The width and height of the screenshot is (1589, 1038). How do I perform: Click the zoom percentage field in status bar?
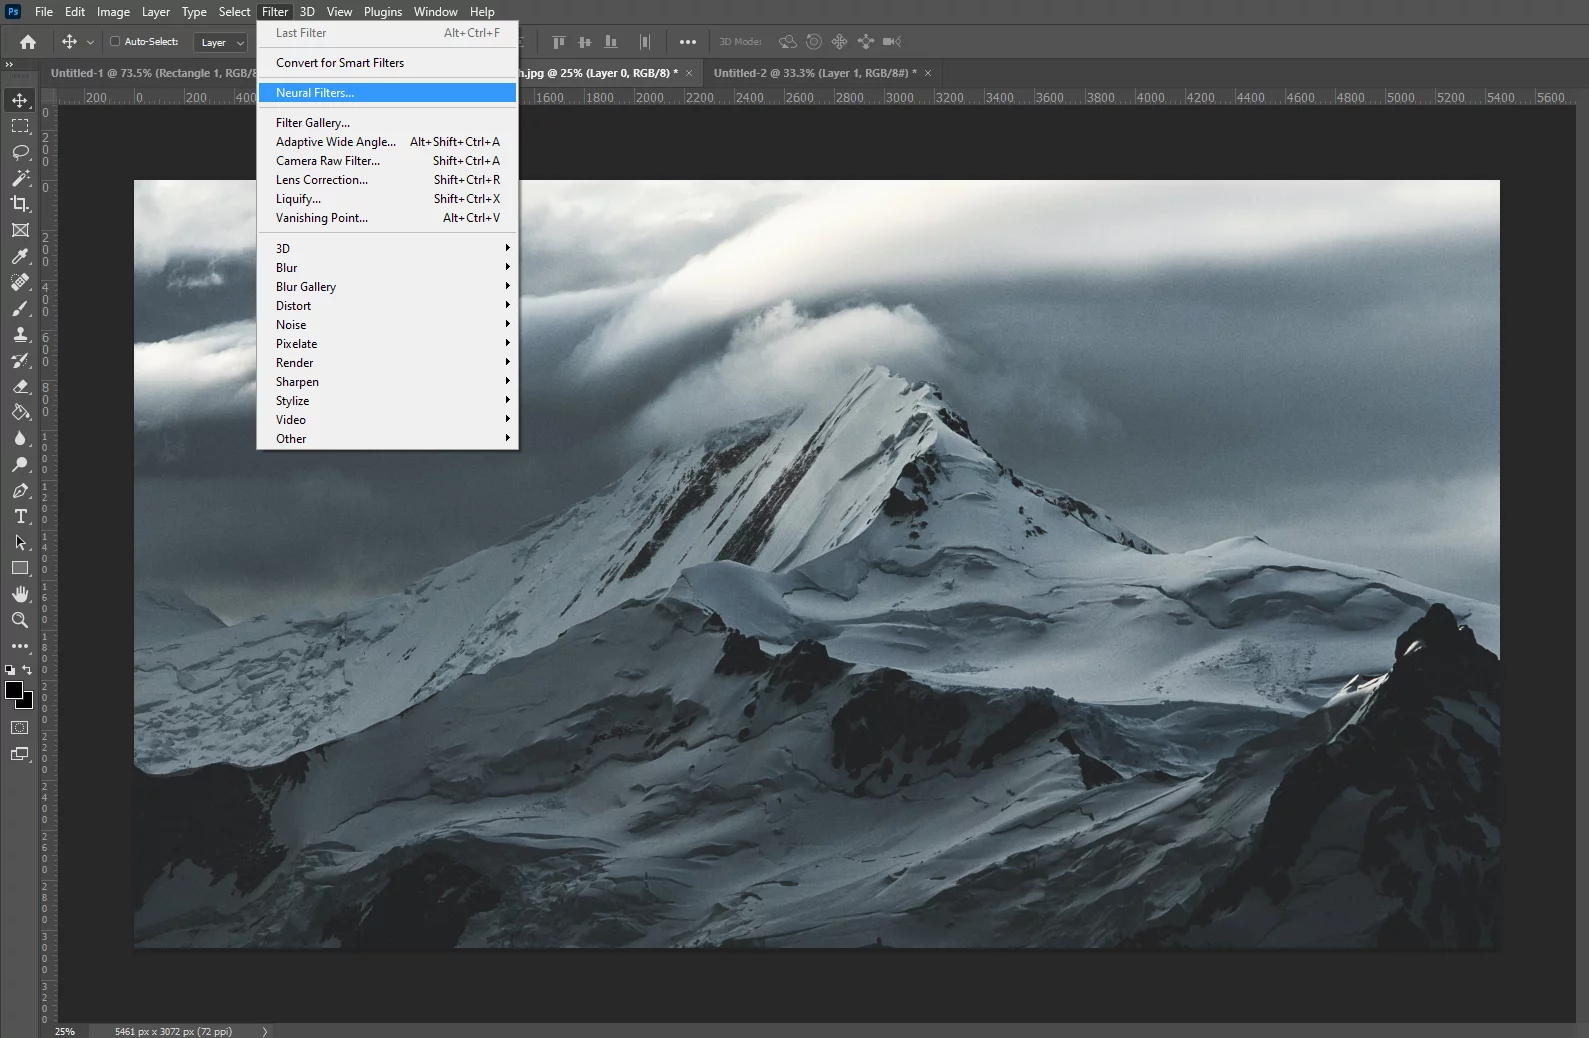65,1031
